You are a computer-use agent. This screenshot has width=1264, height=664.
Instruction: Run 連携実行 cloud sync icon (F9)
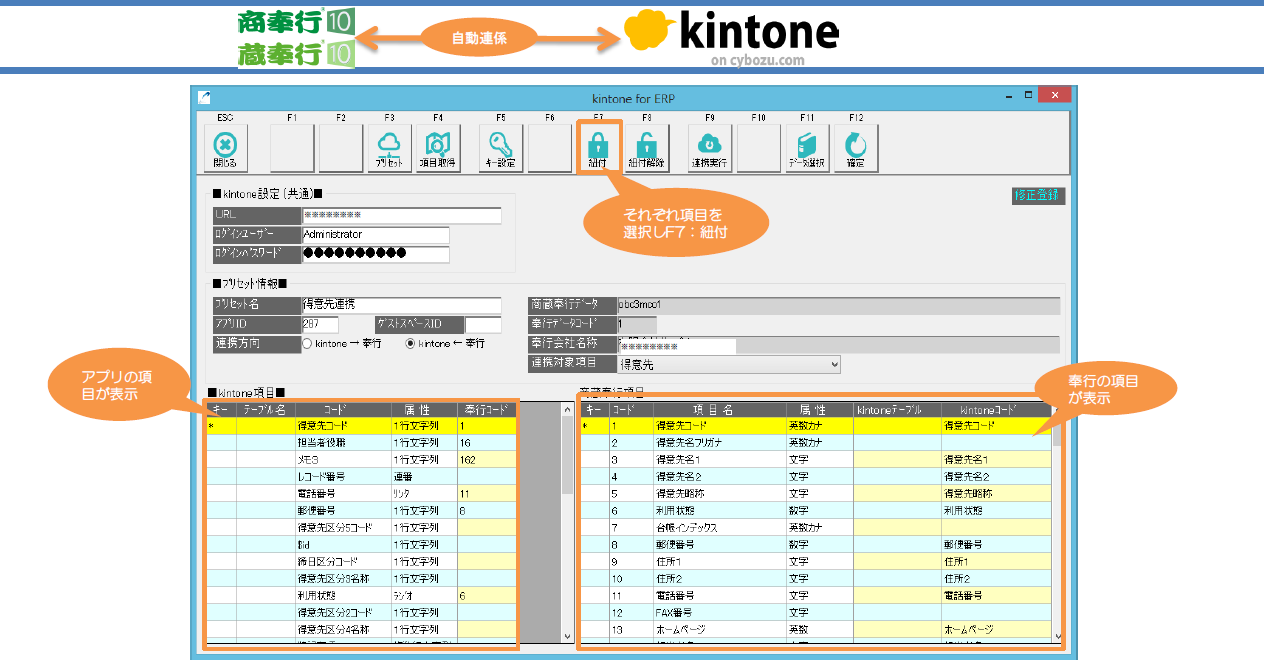coord(709,148)
